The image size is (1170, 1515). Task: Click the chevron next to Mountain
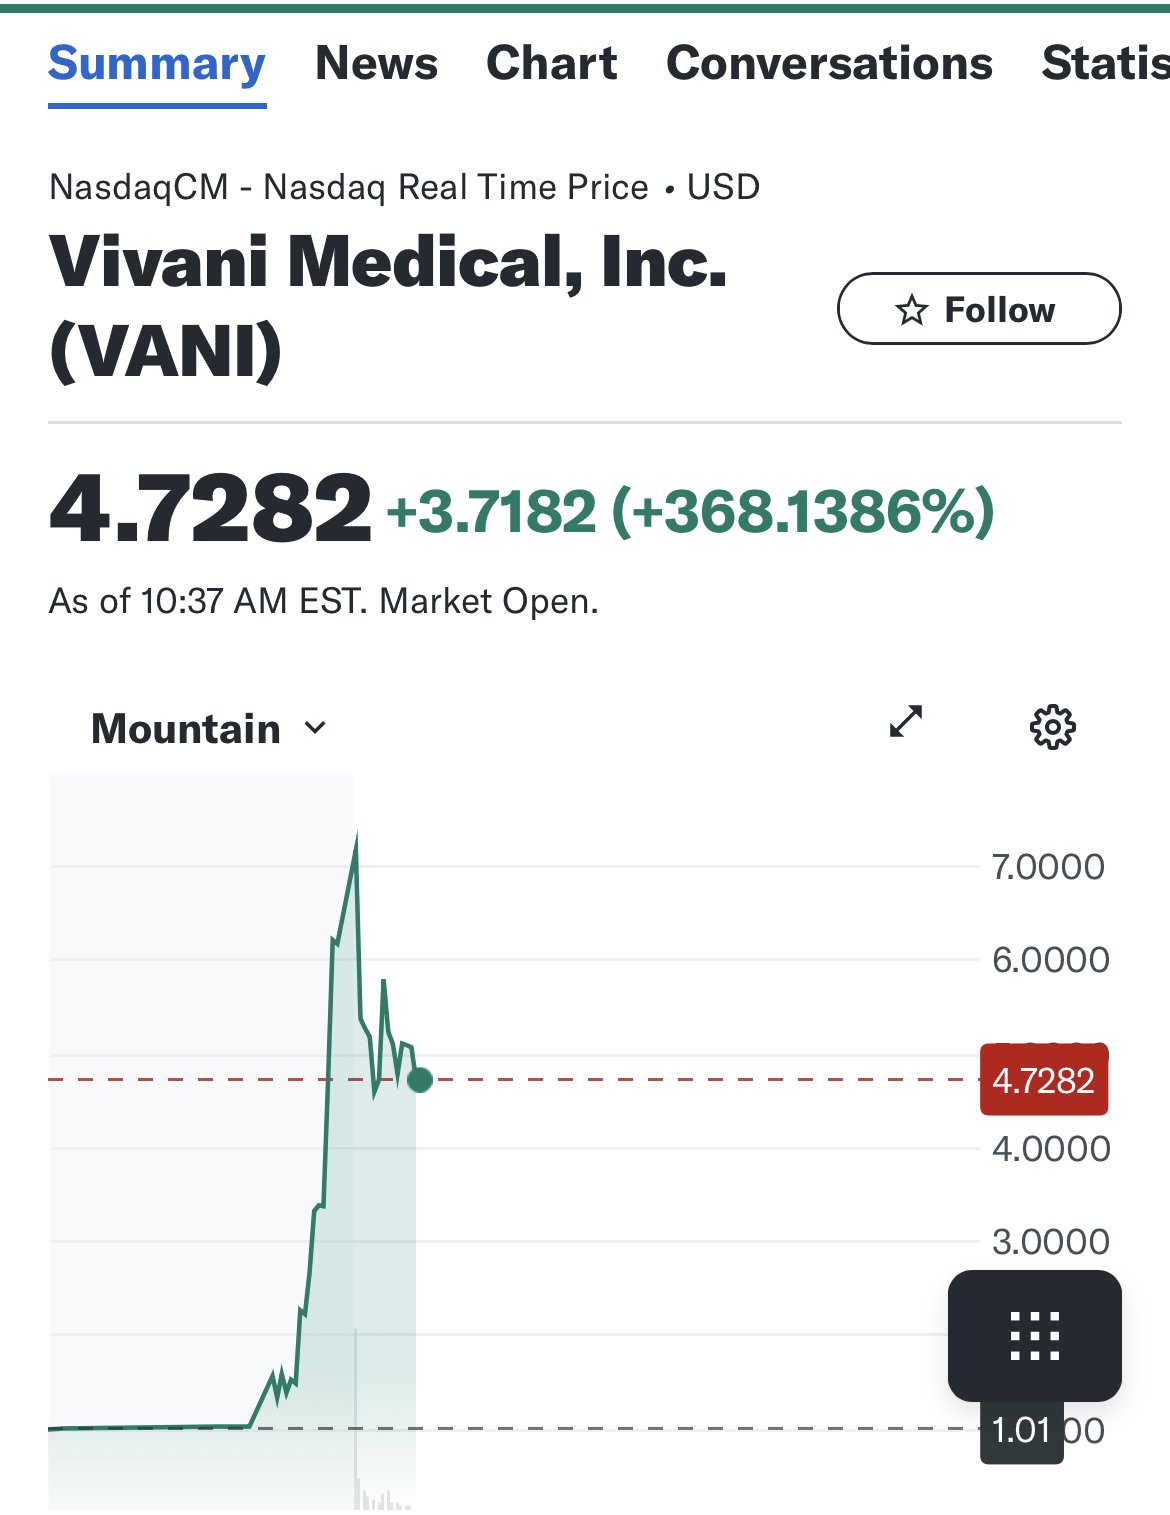coord(315,728)
